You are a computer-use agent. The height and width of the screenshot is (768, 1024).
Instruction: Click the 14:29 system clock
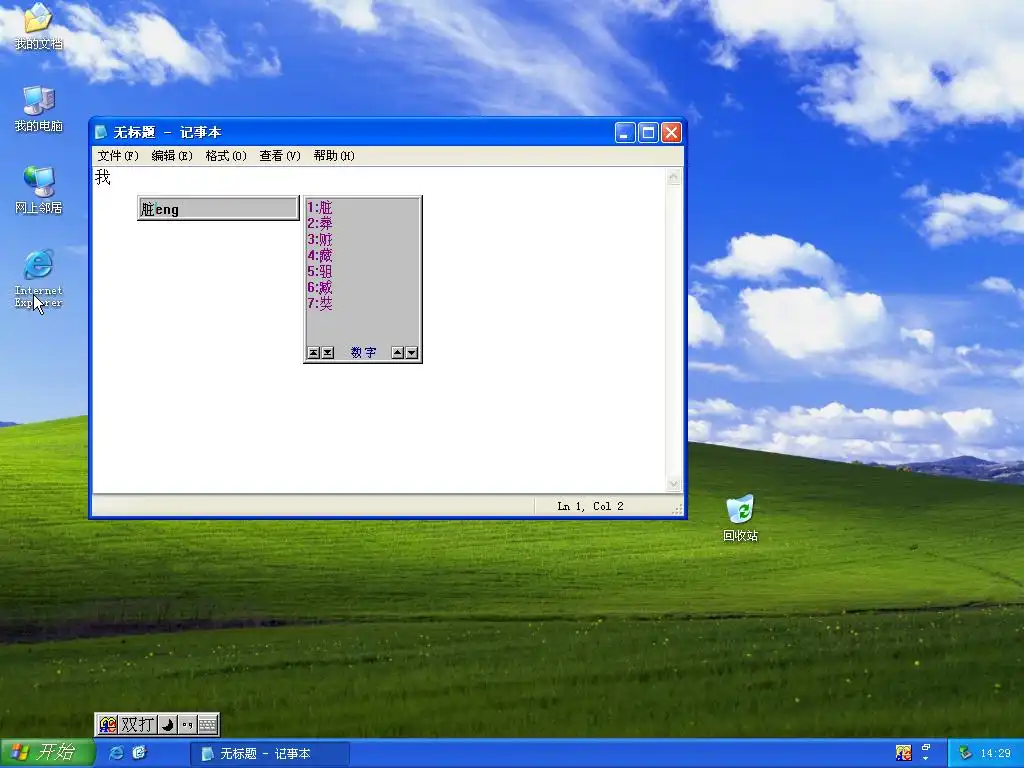pos(995,754)
